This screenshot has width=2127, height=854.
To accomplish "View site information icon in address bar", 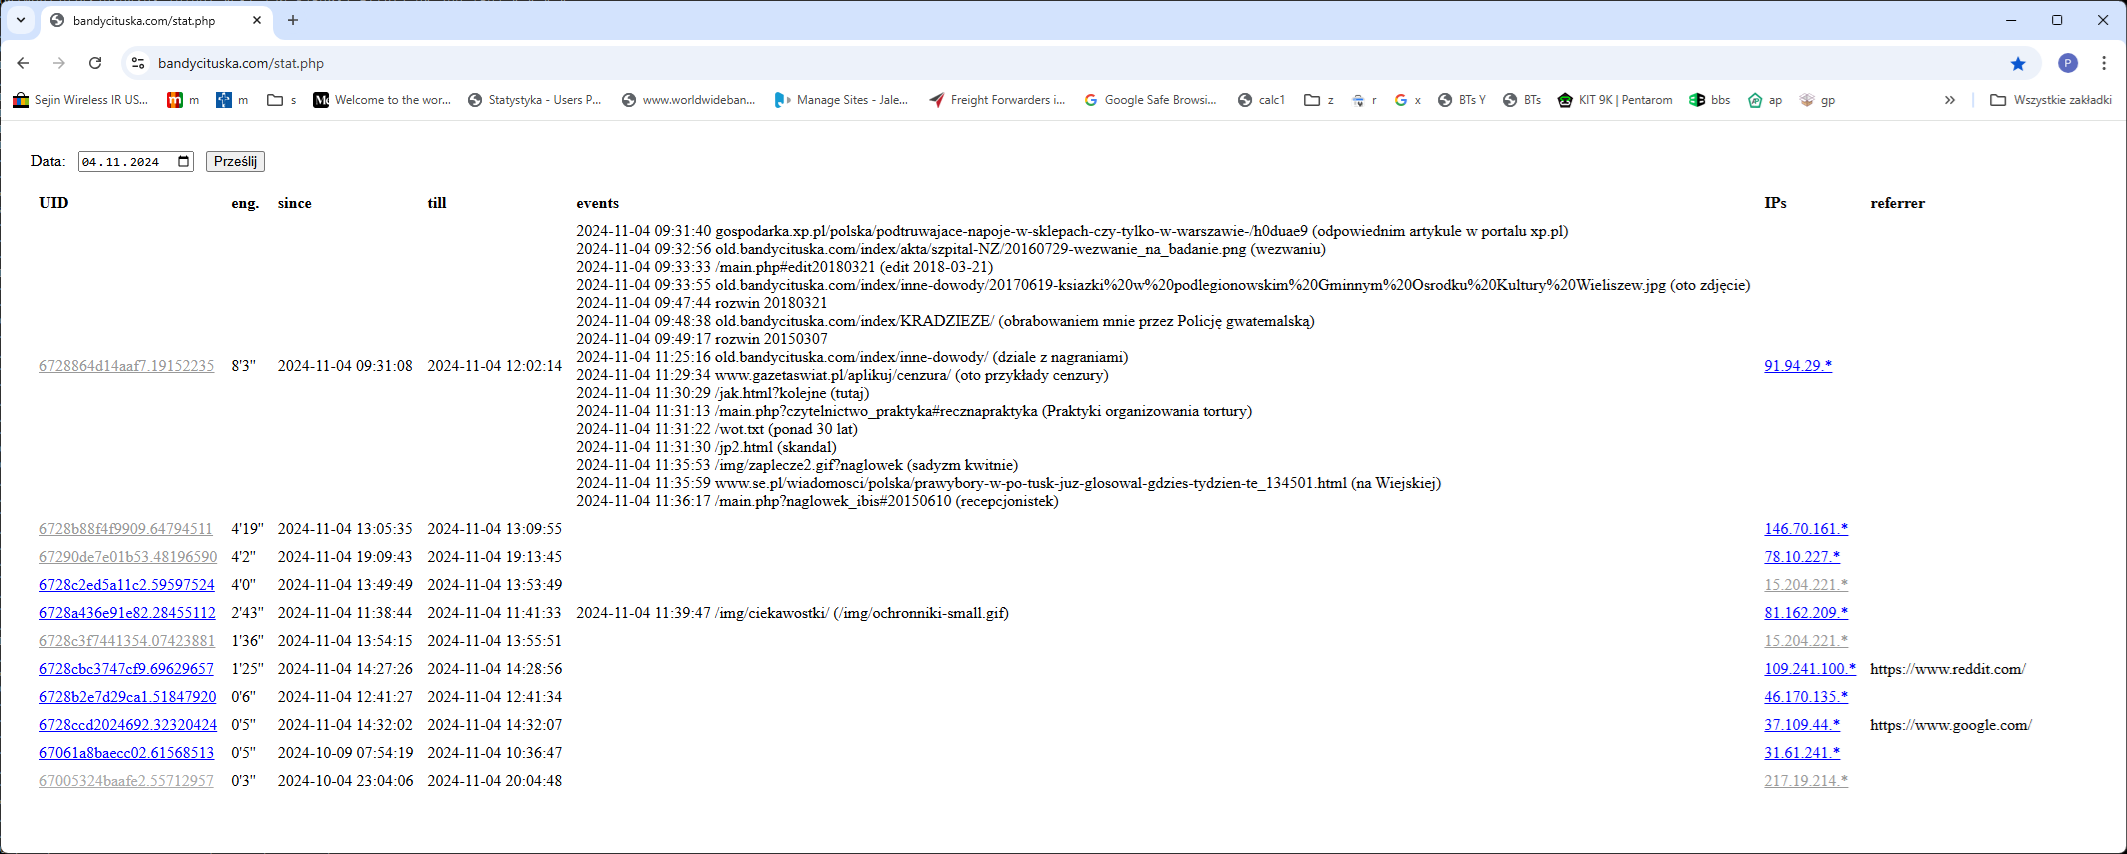I will coord(136,63).
